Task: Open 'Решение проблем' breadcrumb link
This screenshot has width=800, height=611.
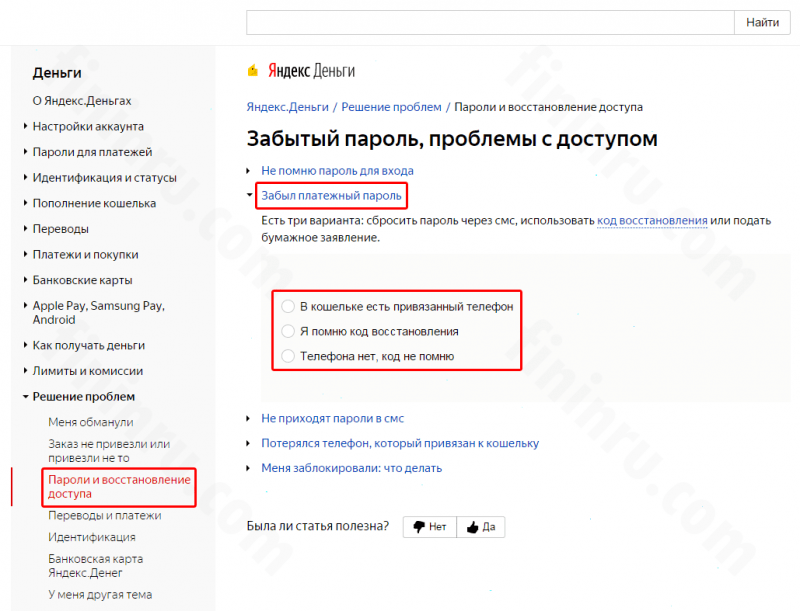Action: click(x=391, y=107)
